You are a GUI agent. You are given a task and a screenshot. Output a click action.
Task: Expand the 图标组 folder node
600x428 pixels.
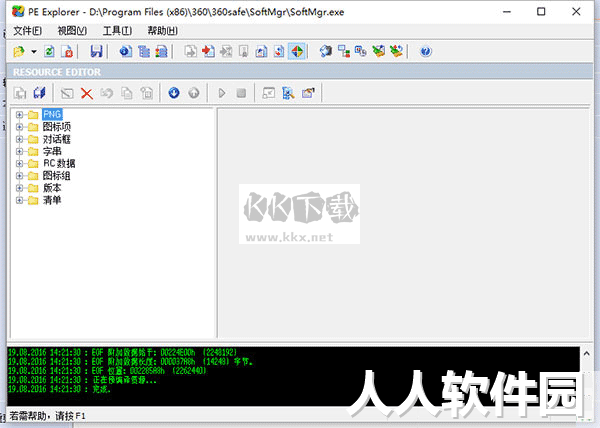tap(19, 176)
